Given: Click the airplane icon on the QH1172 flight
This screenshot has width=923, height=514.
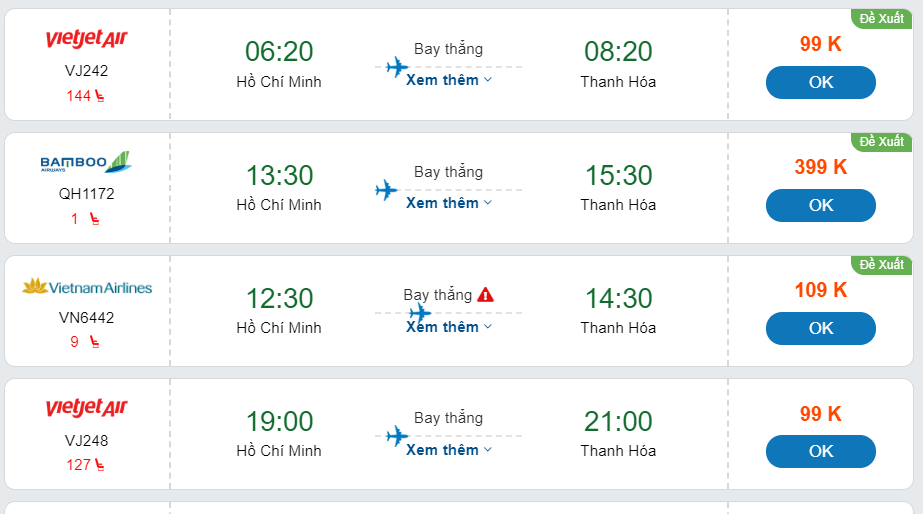Looking at the screenshot, I should (x=386, y=190).
